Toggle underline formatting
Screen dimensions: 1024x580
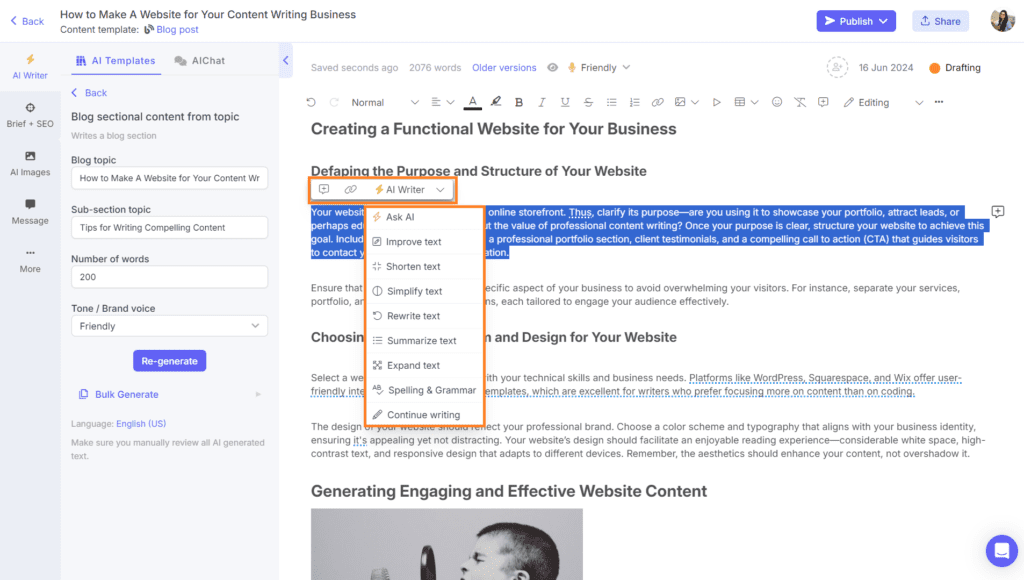[565, 103]
